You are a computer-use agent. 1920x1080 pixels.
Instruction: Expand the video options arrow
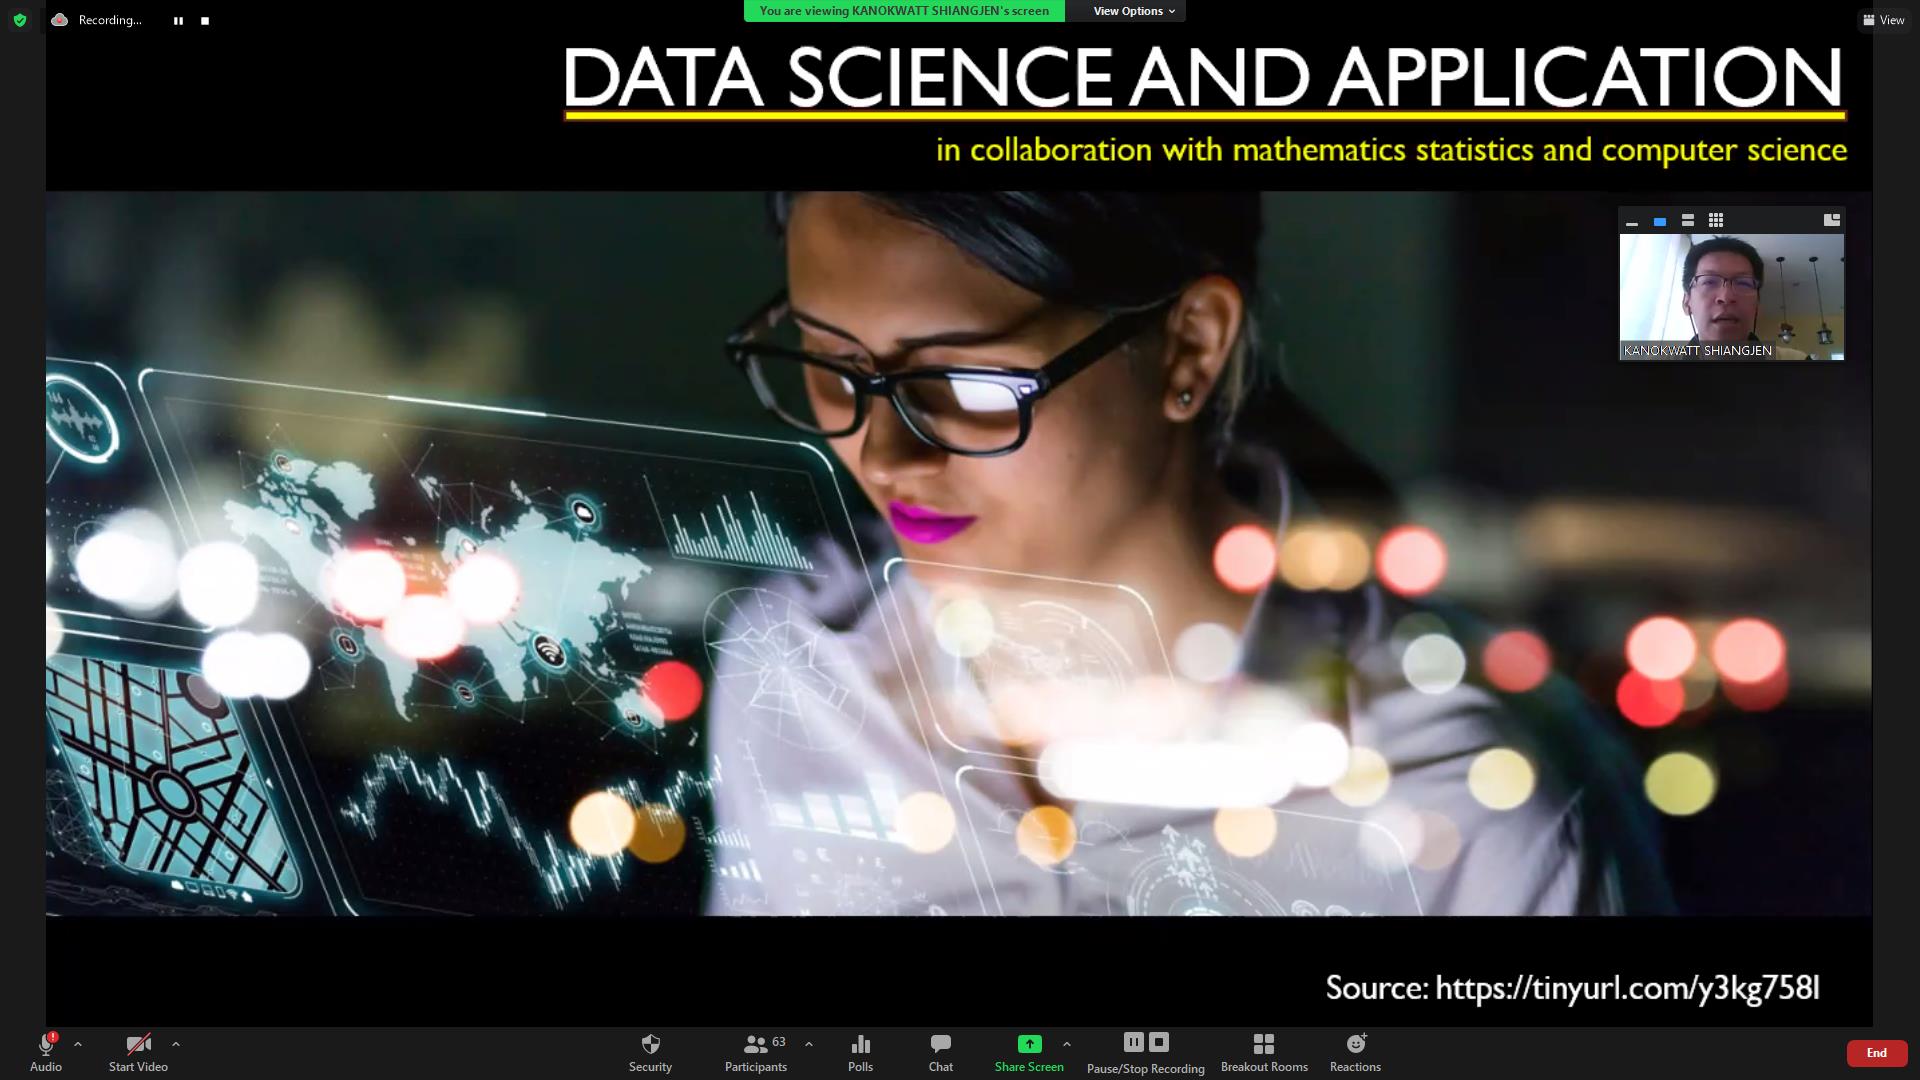click(176, 1044)
